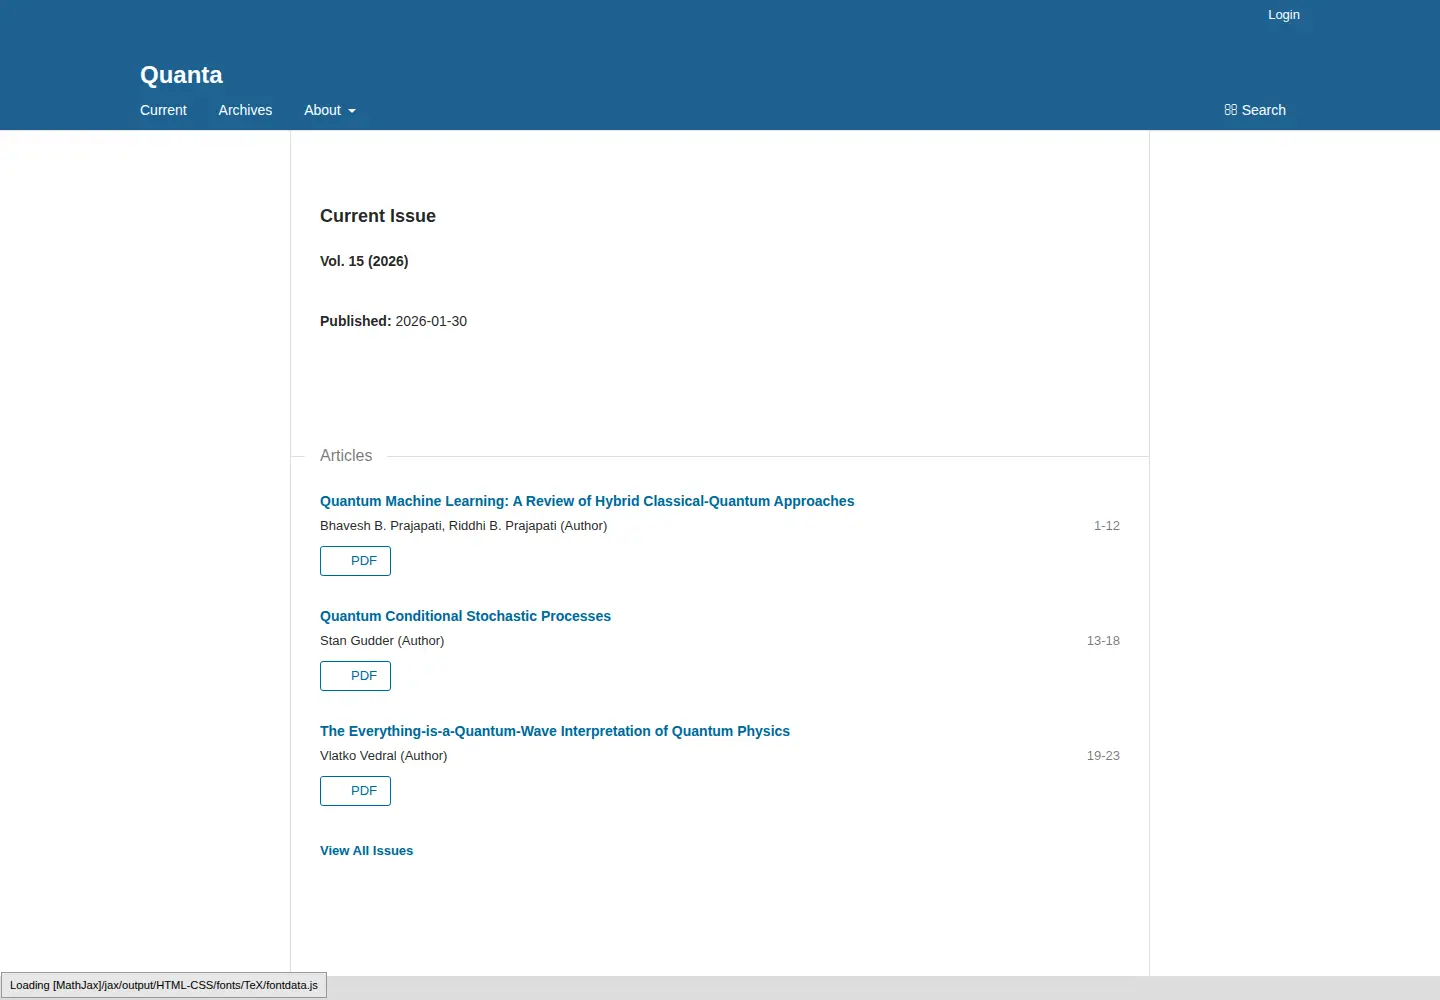Open Quantum Machine Learning review article
Viewport: 1440px width, 1000px height.
pos(587,501)
